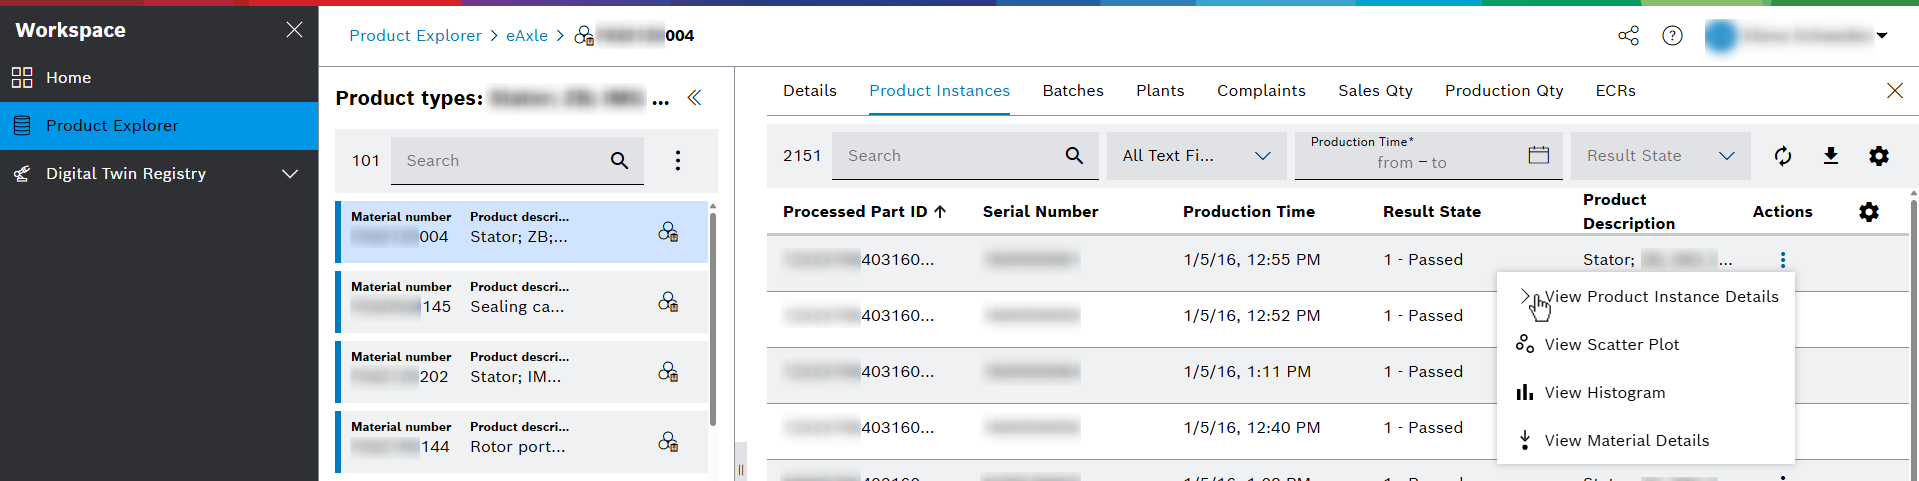Screen dimensions: 1919x481
Task: Click 1/5/16, 1:11 PM production time cell
Action: coord(1246,372)
